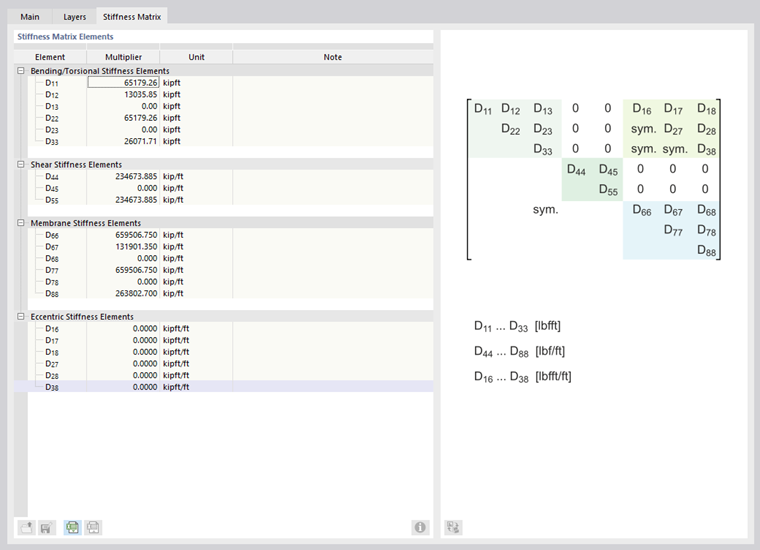Select the D38 row element
760x550 pixels.
point(52,387)
